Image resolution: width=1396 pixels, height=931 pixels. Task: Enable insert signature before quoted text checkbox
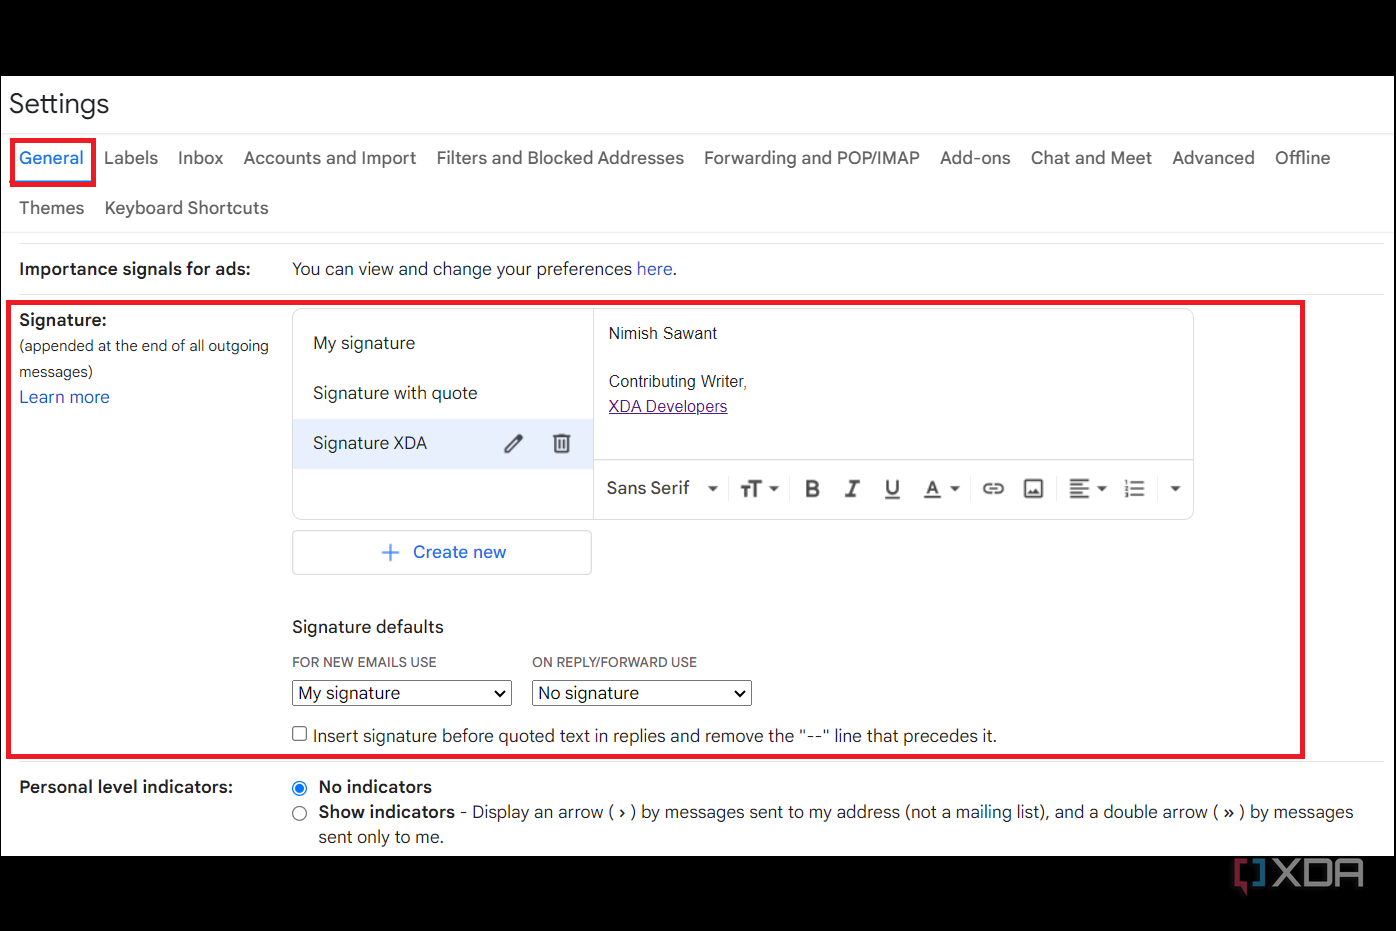click(x=300, y=734)
